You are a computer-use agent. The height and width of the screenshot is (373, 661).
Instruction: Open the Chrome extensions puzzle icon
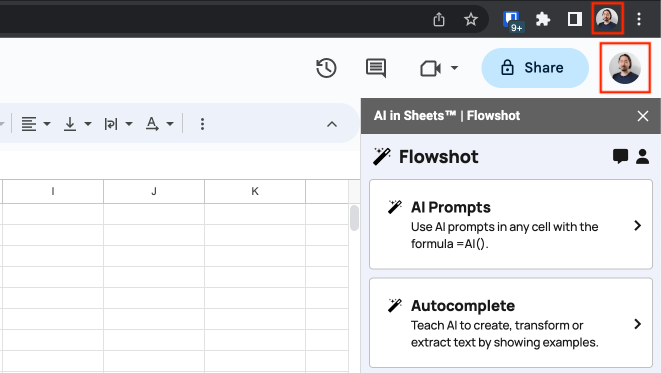pyautogui.click(x=543, y=19)
